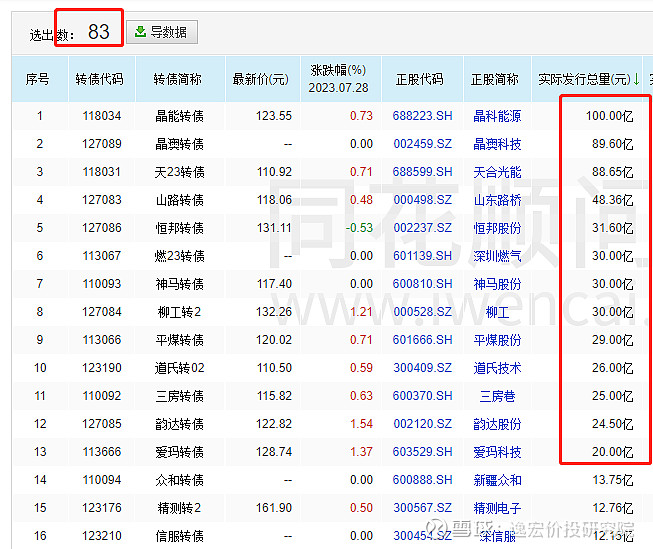Select bond name 爱玛转债
Screen dimensions: 653x549
[x=179, y=452]
